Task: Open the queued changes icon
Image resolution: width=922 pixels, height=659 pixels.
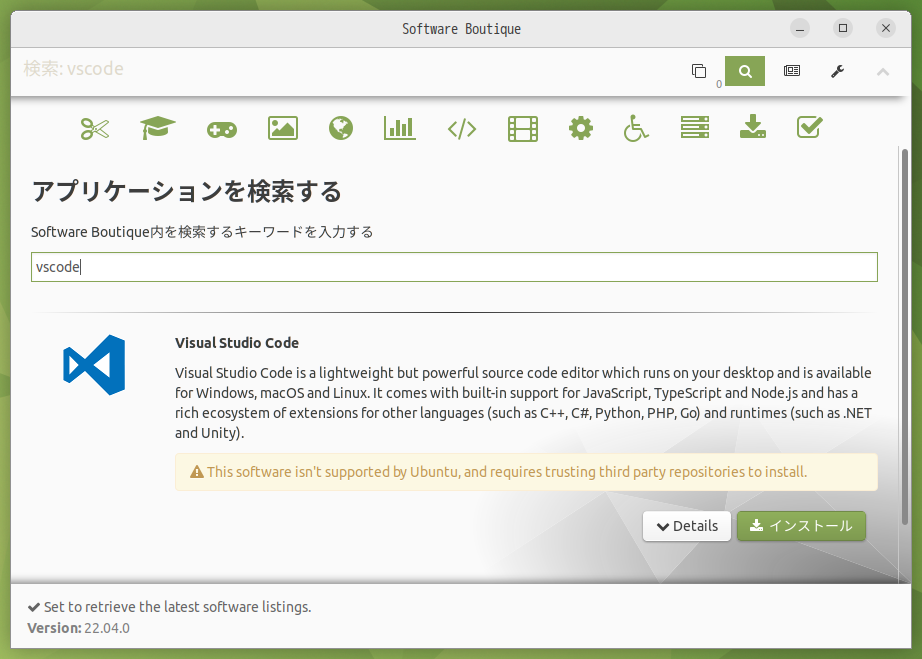Action: tap(699, 71)
